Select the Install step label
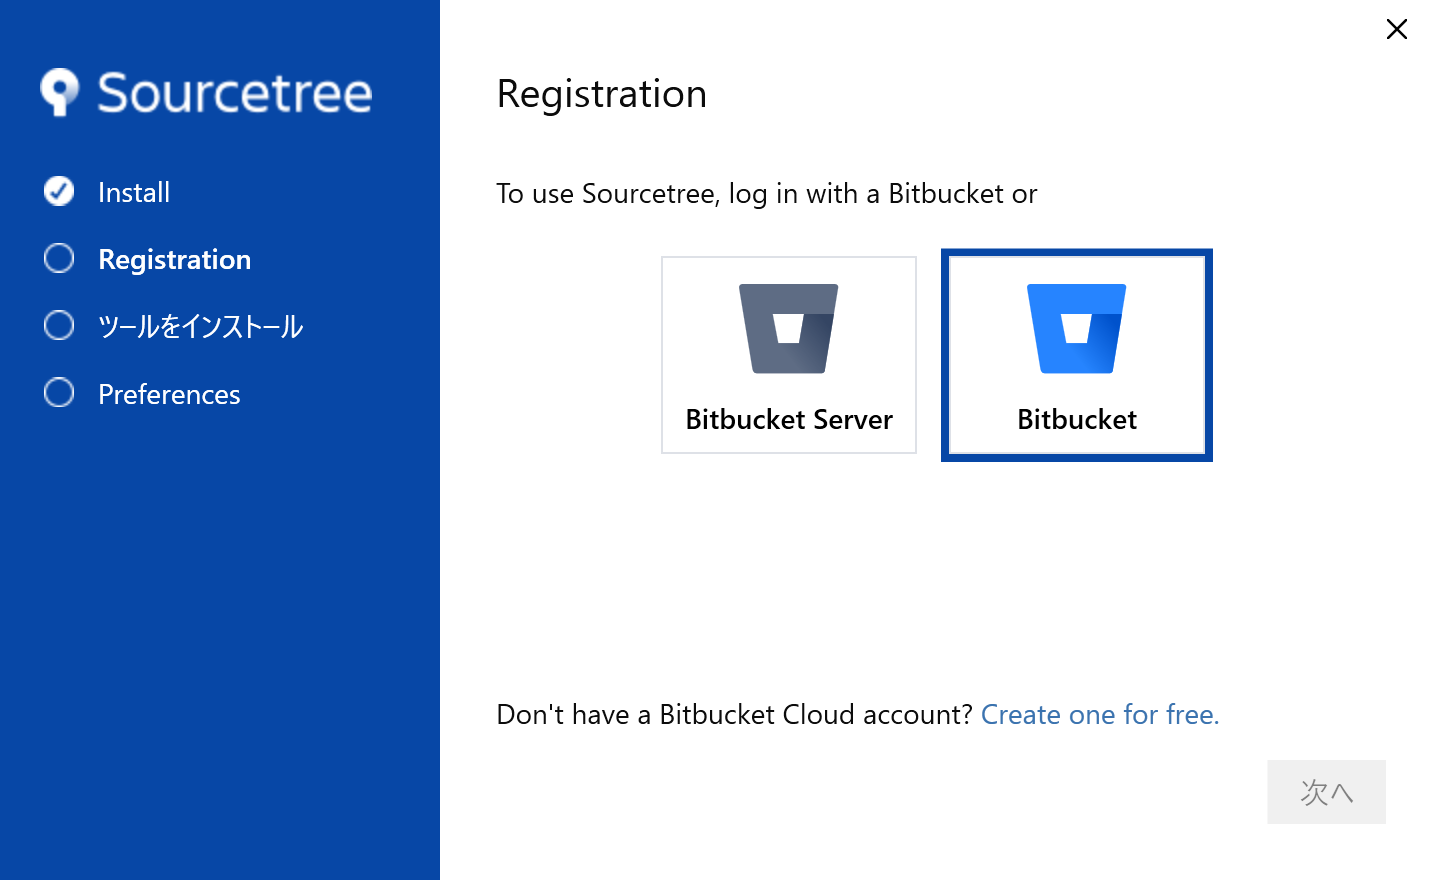This screenshot has width=1442, height=880. click(134, 192)
